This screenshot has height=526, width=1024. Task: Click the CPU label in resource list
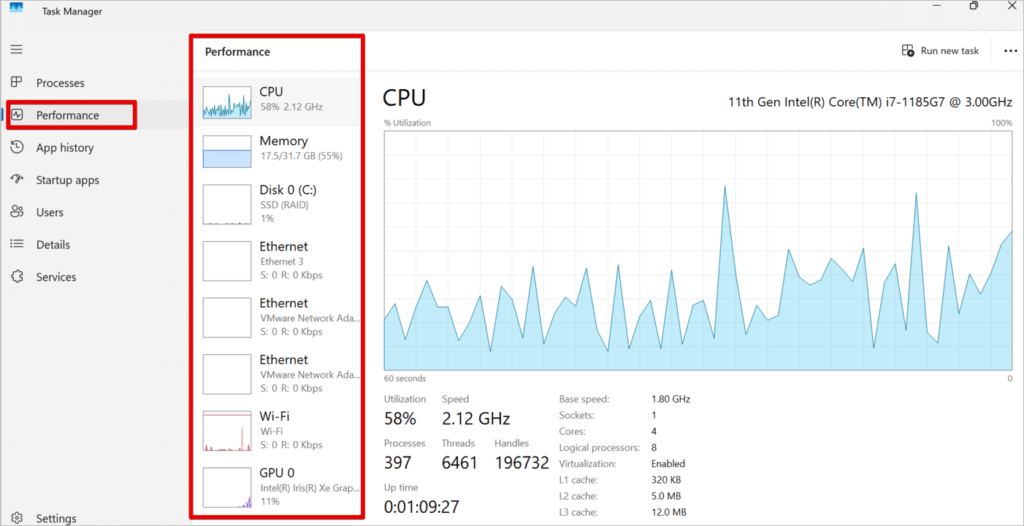coord(271,91)
